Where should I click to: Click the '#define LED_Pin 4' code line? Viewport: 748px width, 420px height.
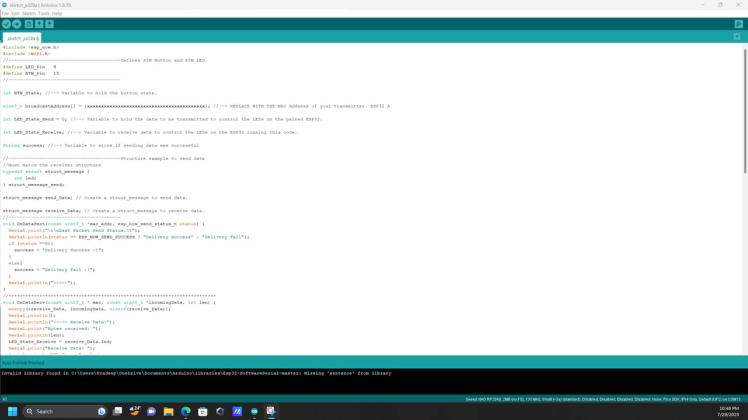(x=30, y=67)
